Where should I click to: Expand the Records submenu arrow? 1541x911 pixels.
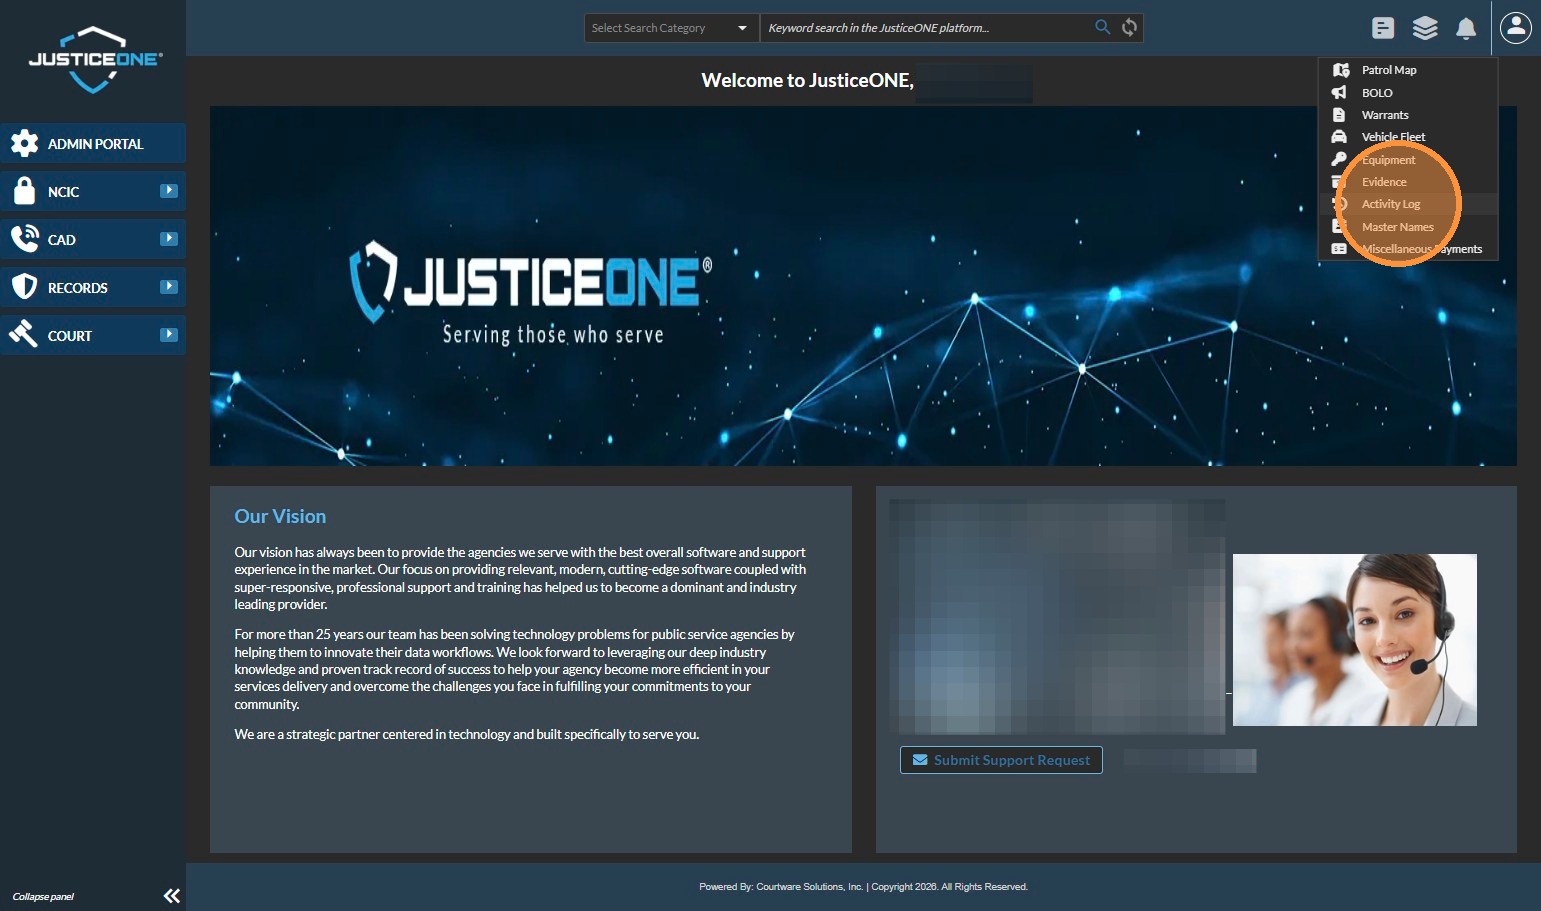point(169,286)
